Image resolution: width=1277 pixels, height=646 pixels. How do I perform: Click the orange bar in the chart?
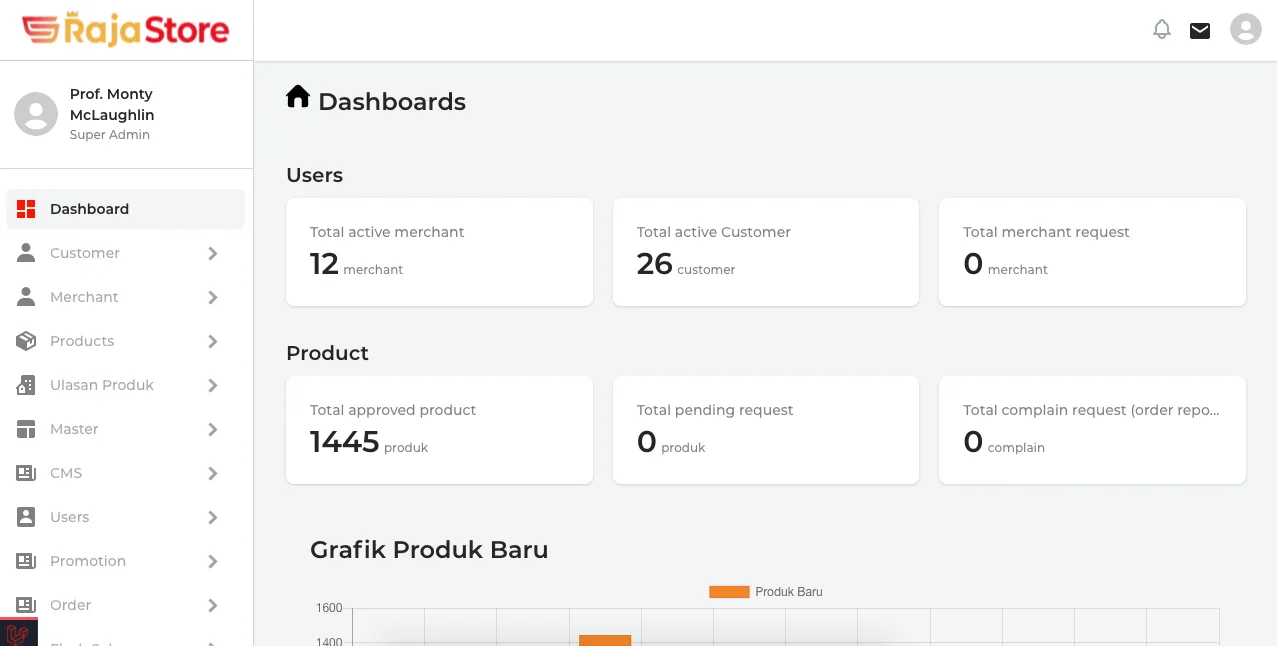click(605, 640)
